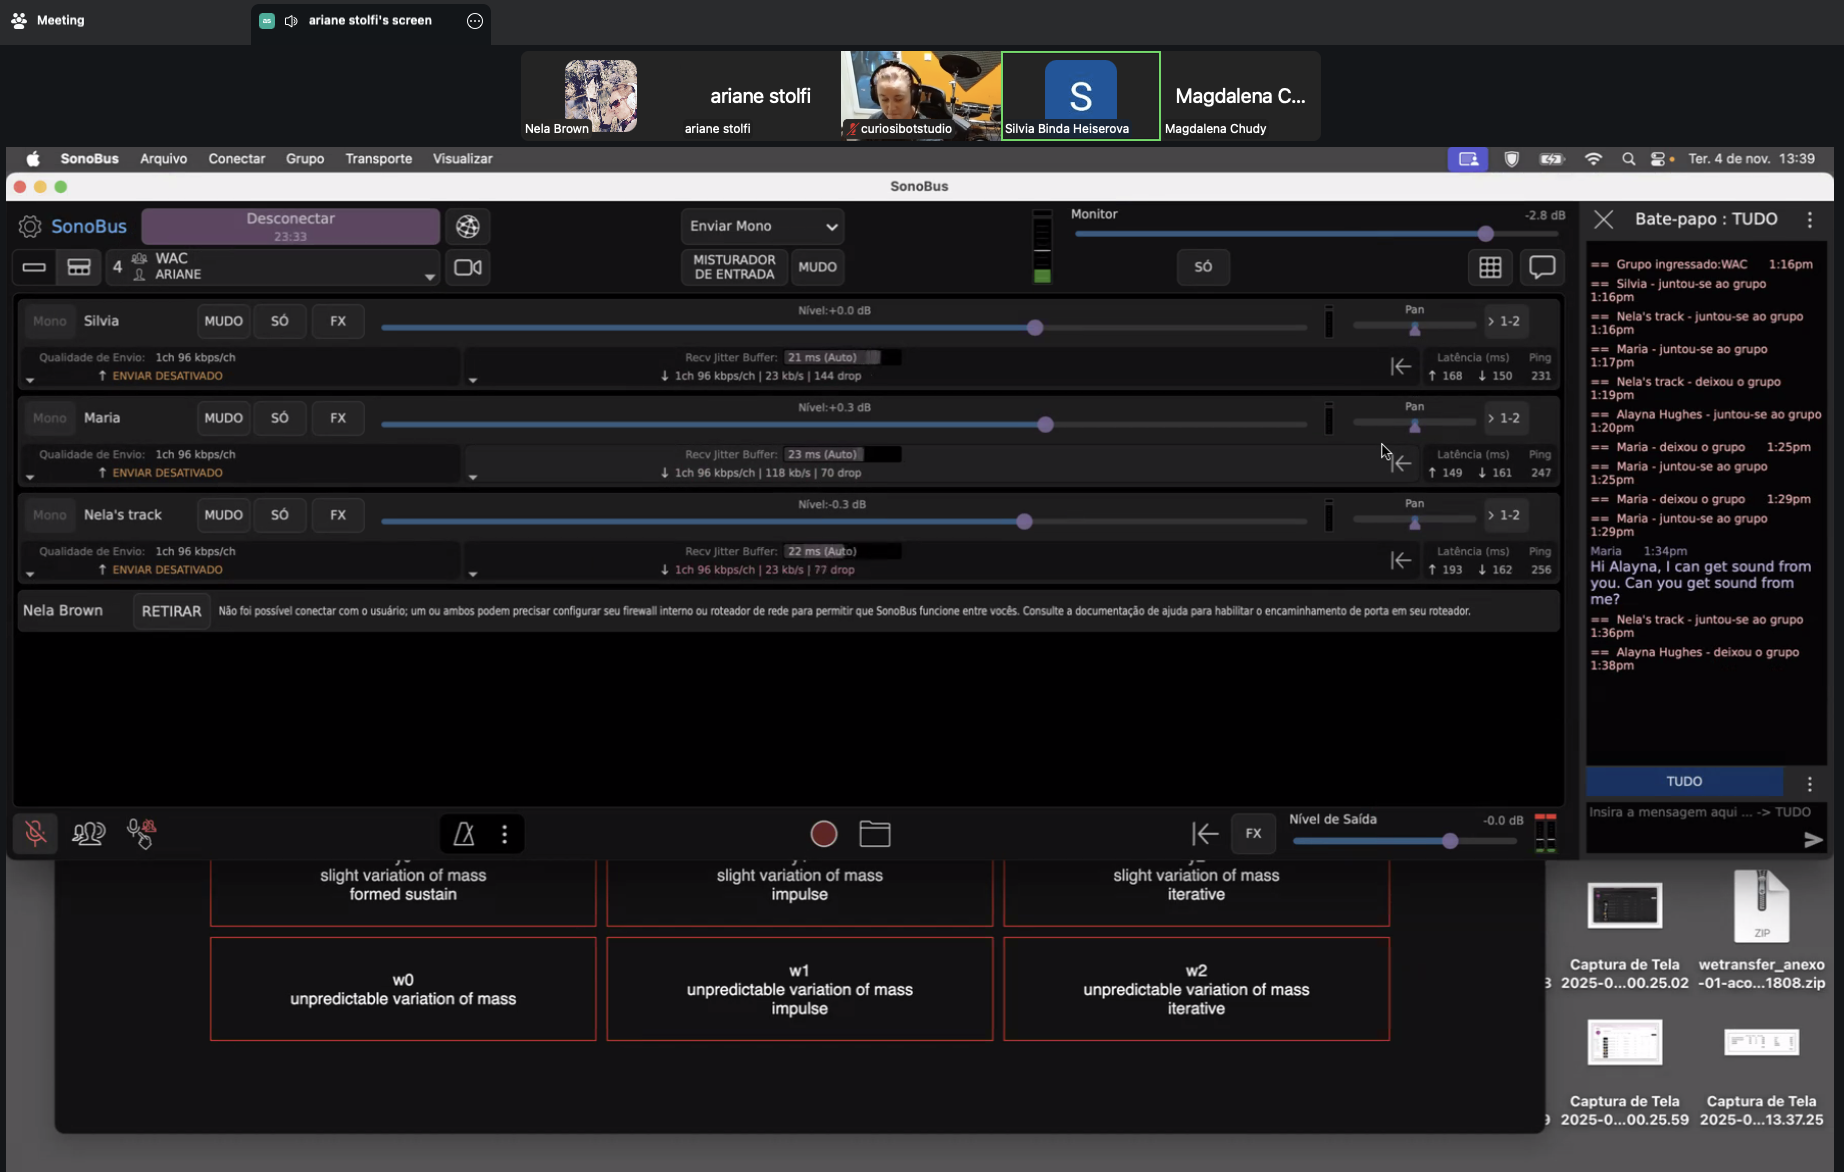
Task: Click the muted microphone icon
Action: tap(35, 833)
